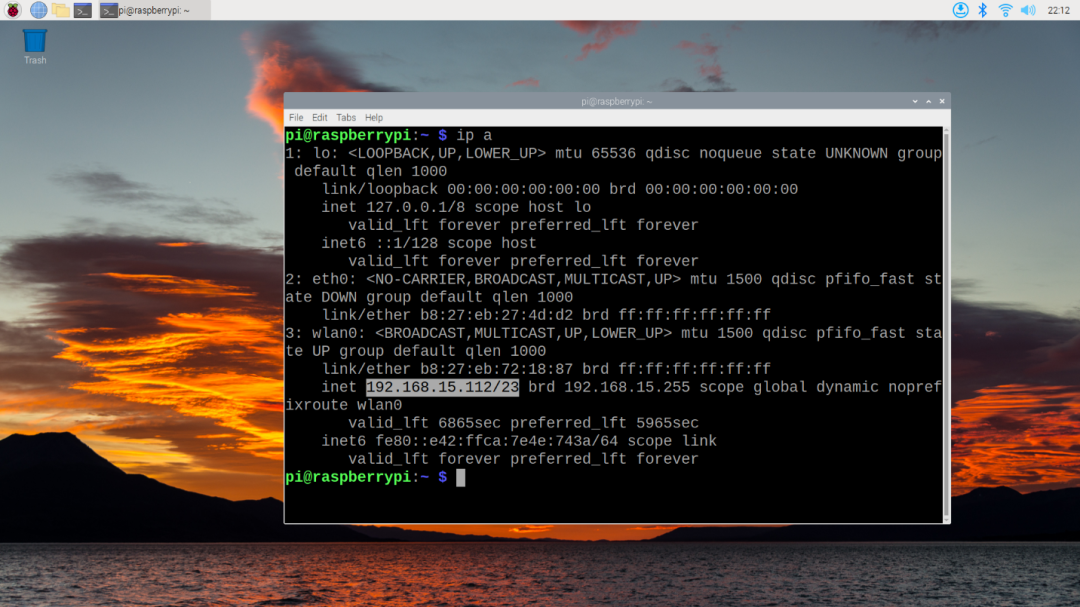Launch a new terminal from the panel launcher
Screen dimensions: 1080x607
(x=83, y=10)
